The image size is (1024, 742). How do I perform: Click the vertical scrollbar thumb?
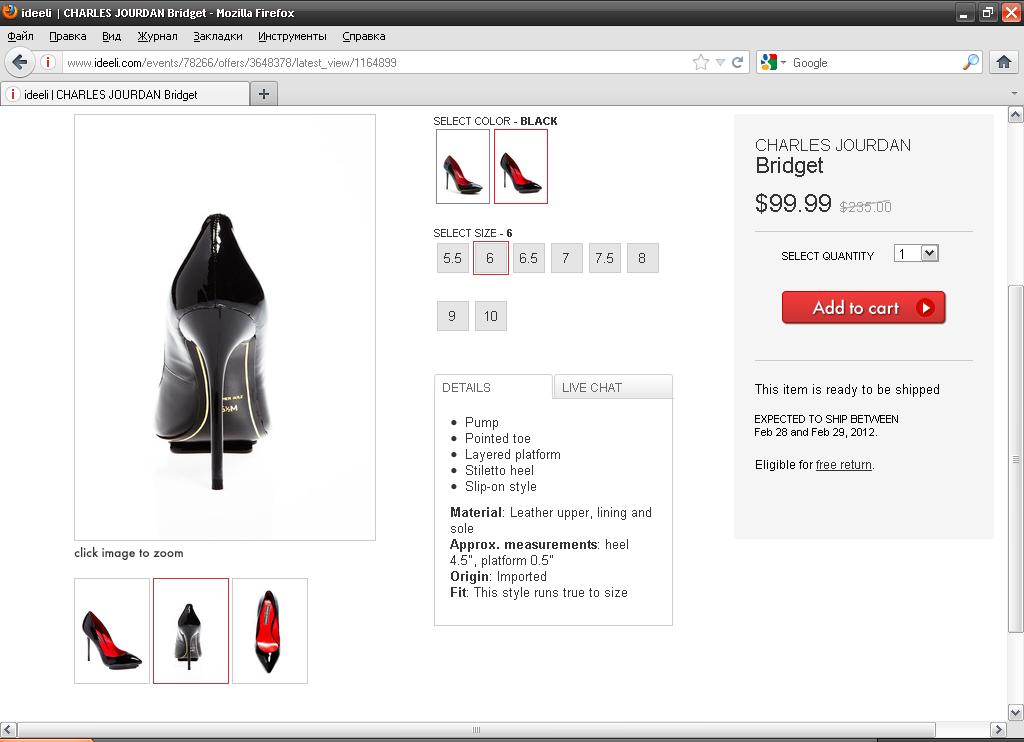pyautogui.click(x=1016, y=459)
